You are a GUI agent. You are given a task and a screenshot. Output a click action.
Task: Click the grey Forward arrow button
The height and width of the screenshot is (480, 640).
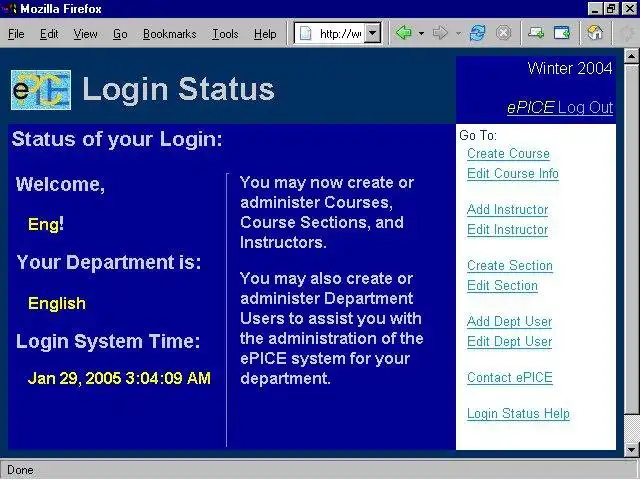[x=440, y=33]
